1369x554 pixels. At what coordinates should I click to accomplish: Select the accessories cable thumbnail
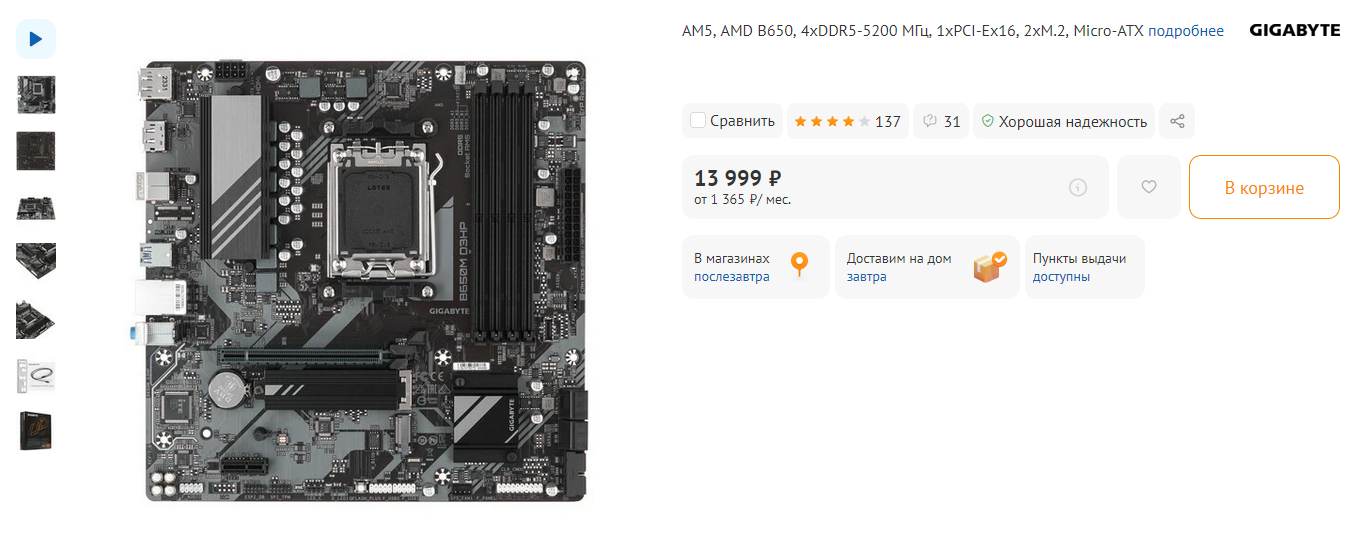(36, 375)
